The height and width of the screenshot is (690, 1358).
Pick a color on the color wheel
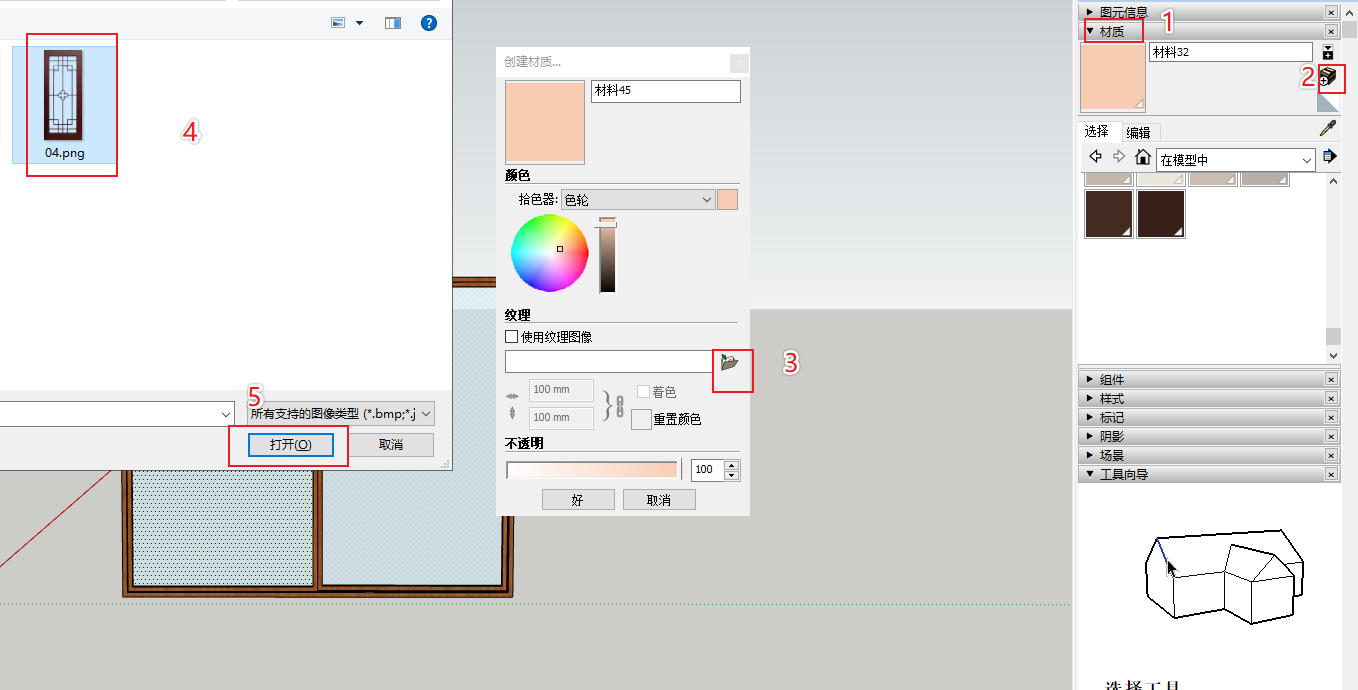549,253
